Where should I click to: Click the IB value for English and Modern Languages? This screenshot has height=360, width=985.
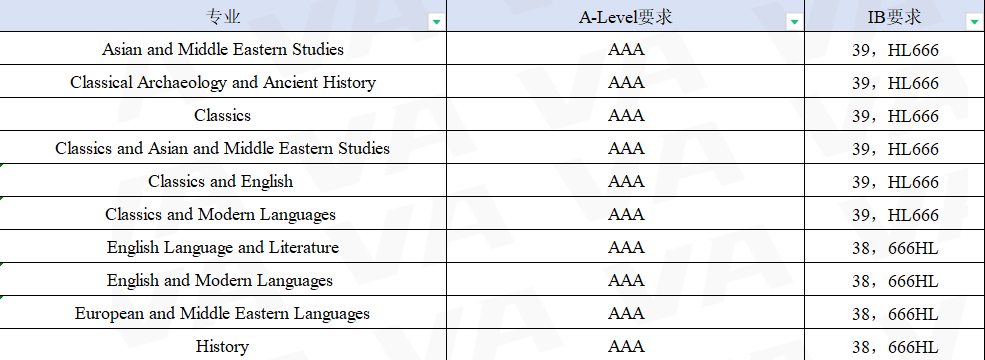pos(895,281)
